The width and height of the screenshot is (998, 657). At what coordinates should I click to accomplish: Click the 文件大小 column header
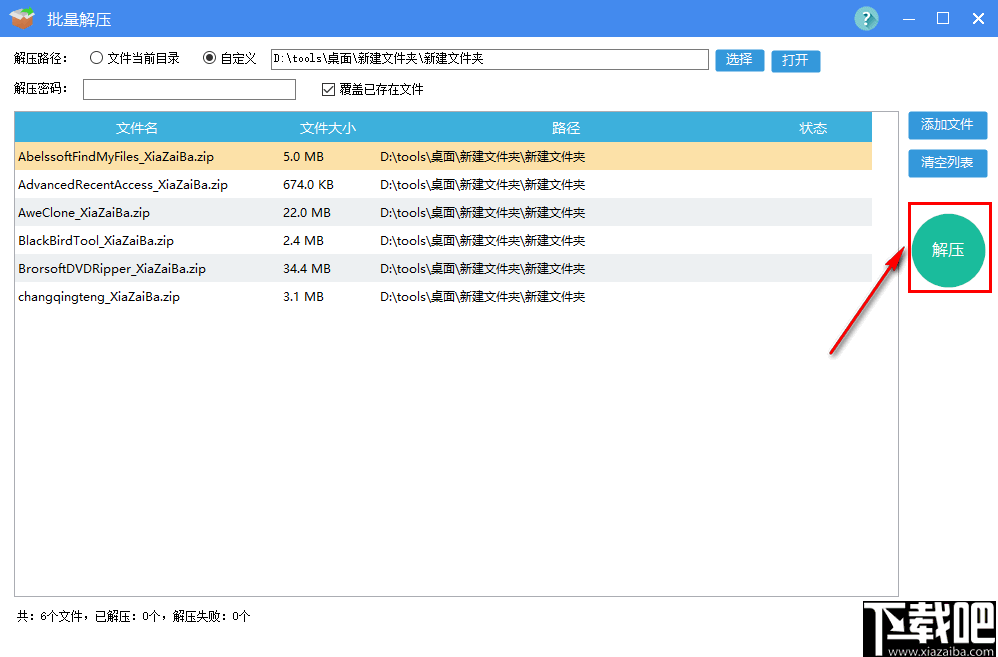[328, 127]
